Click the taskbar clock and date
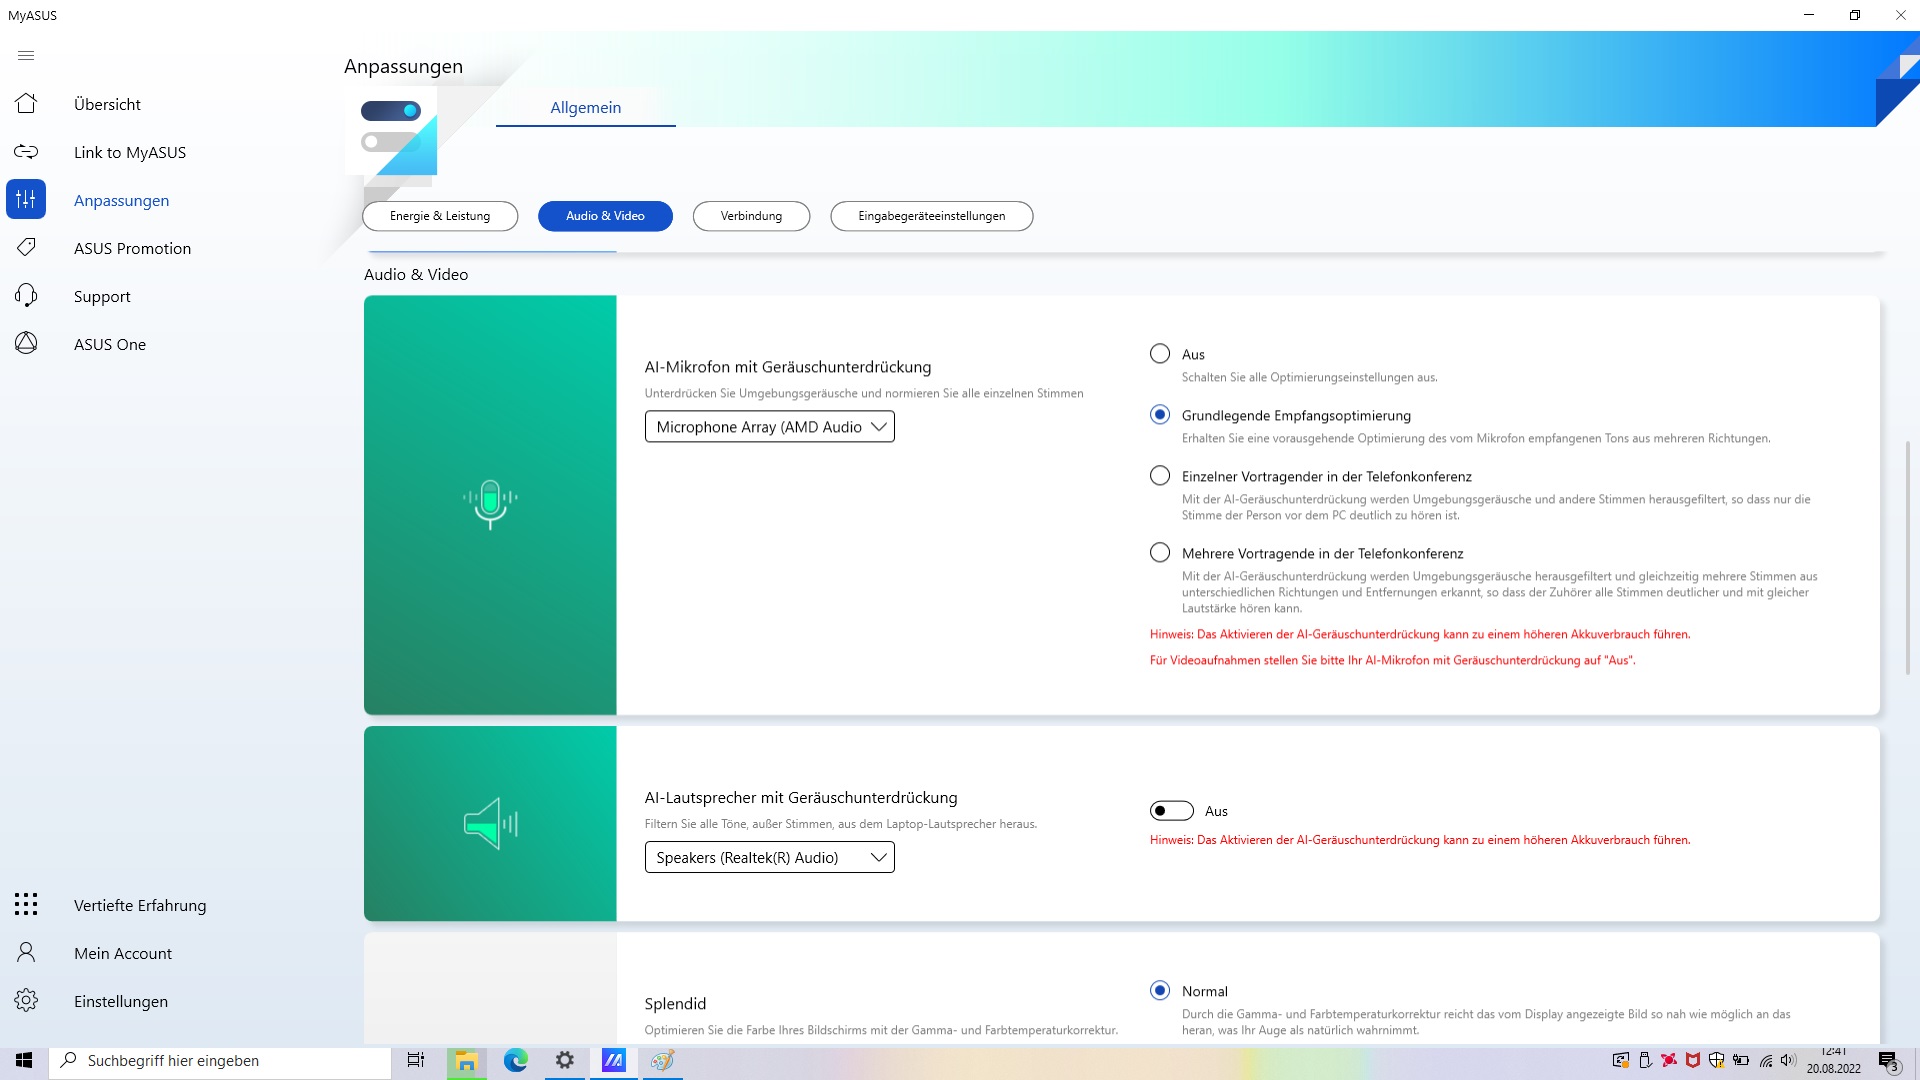 (1834, 1061)
